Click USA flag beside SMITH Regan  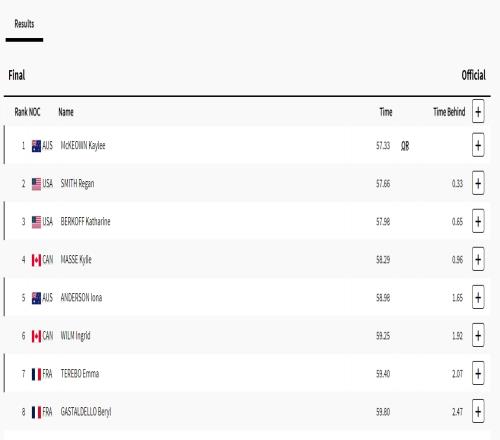pos(36,184)
